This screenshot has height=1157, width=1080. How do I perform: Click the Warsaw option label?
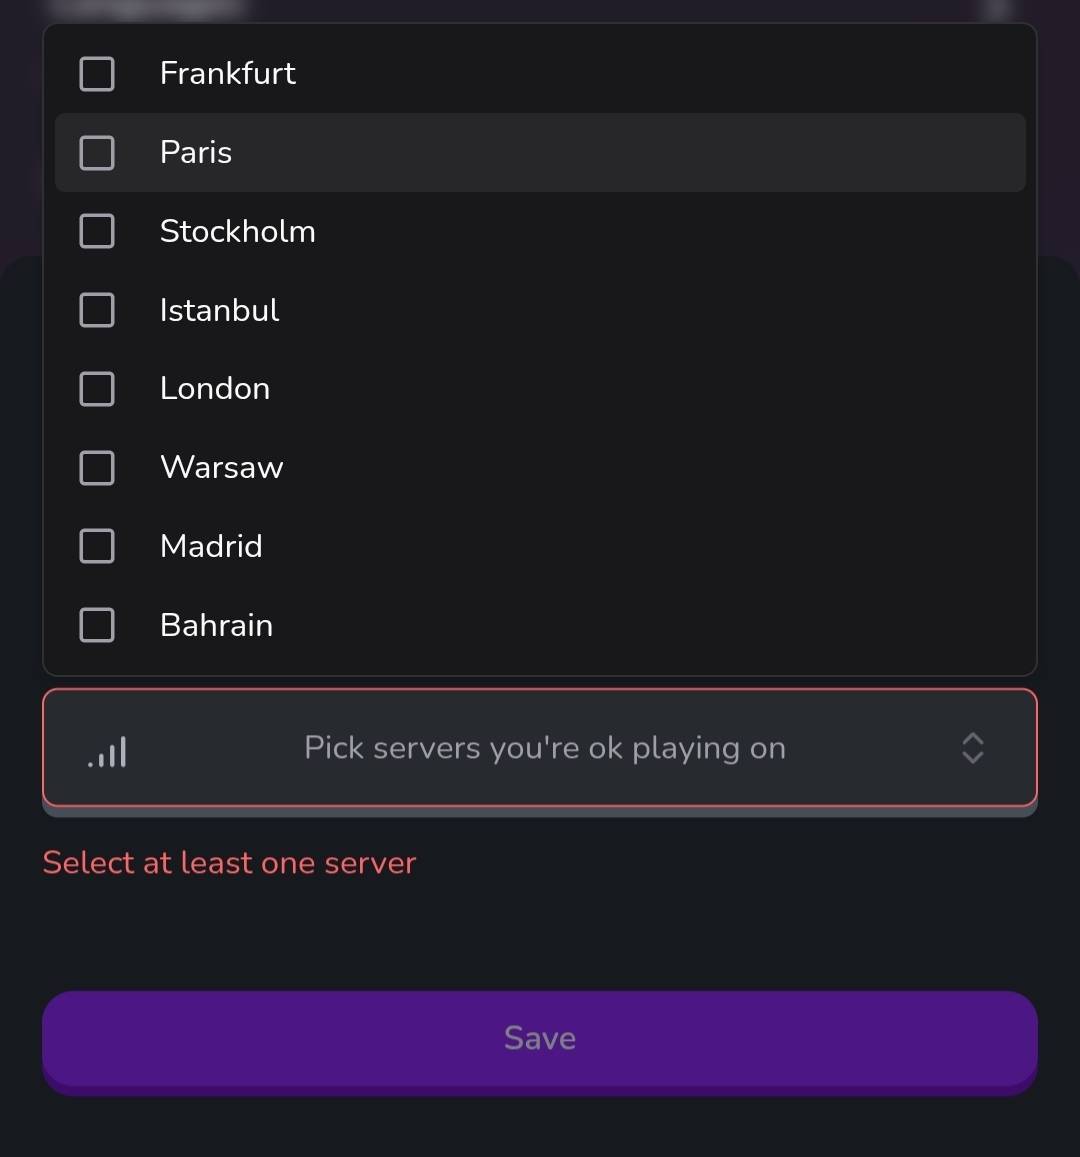[221, 467]
